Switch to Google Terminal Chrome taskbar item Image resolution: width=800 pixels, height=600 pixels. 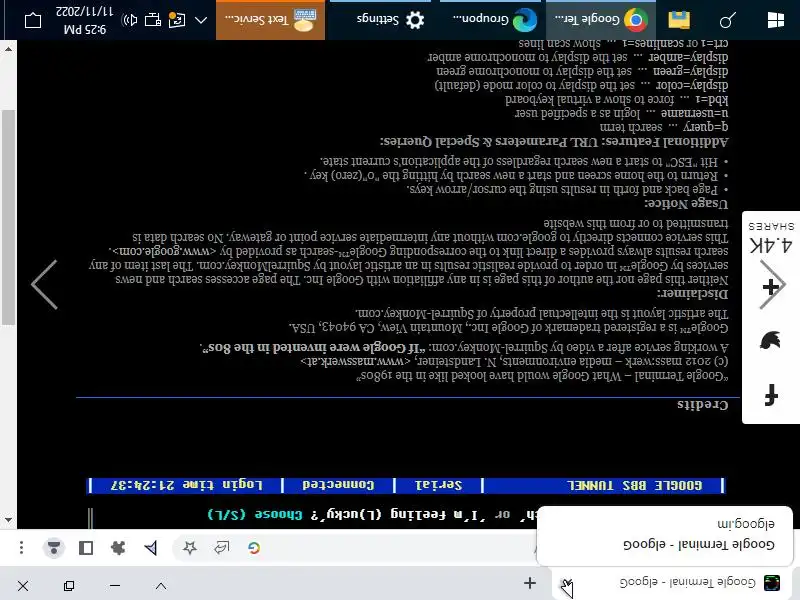click(601, 20)
